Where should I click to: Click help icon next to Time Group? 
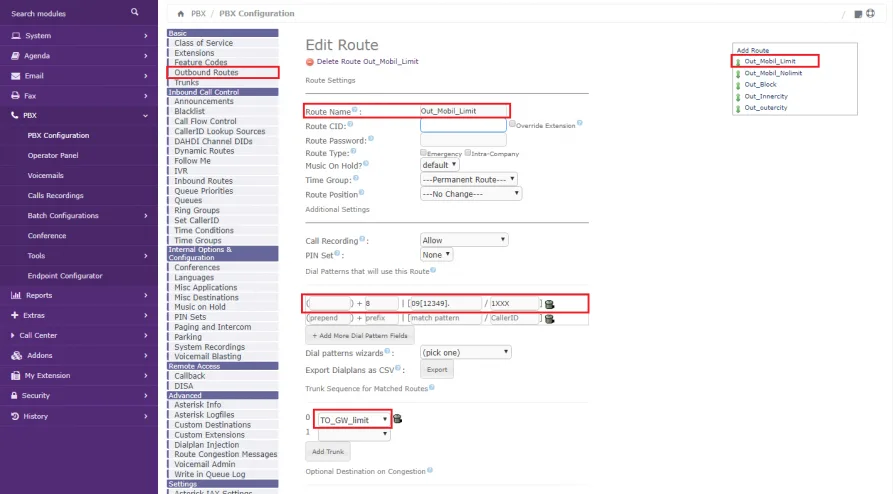(x=356, y=178)
